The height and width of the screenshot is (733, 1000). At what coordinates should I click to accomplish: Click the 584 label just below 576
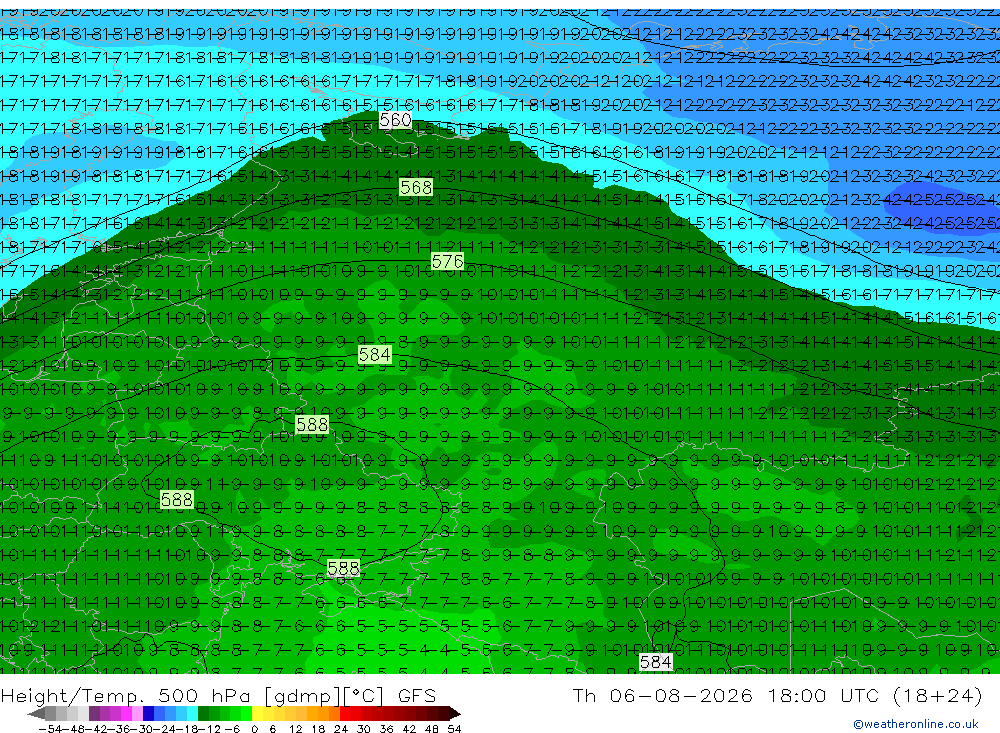(374, 355)
